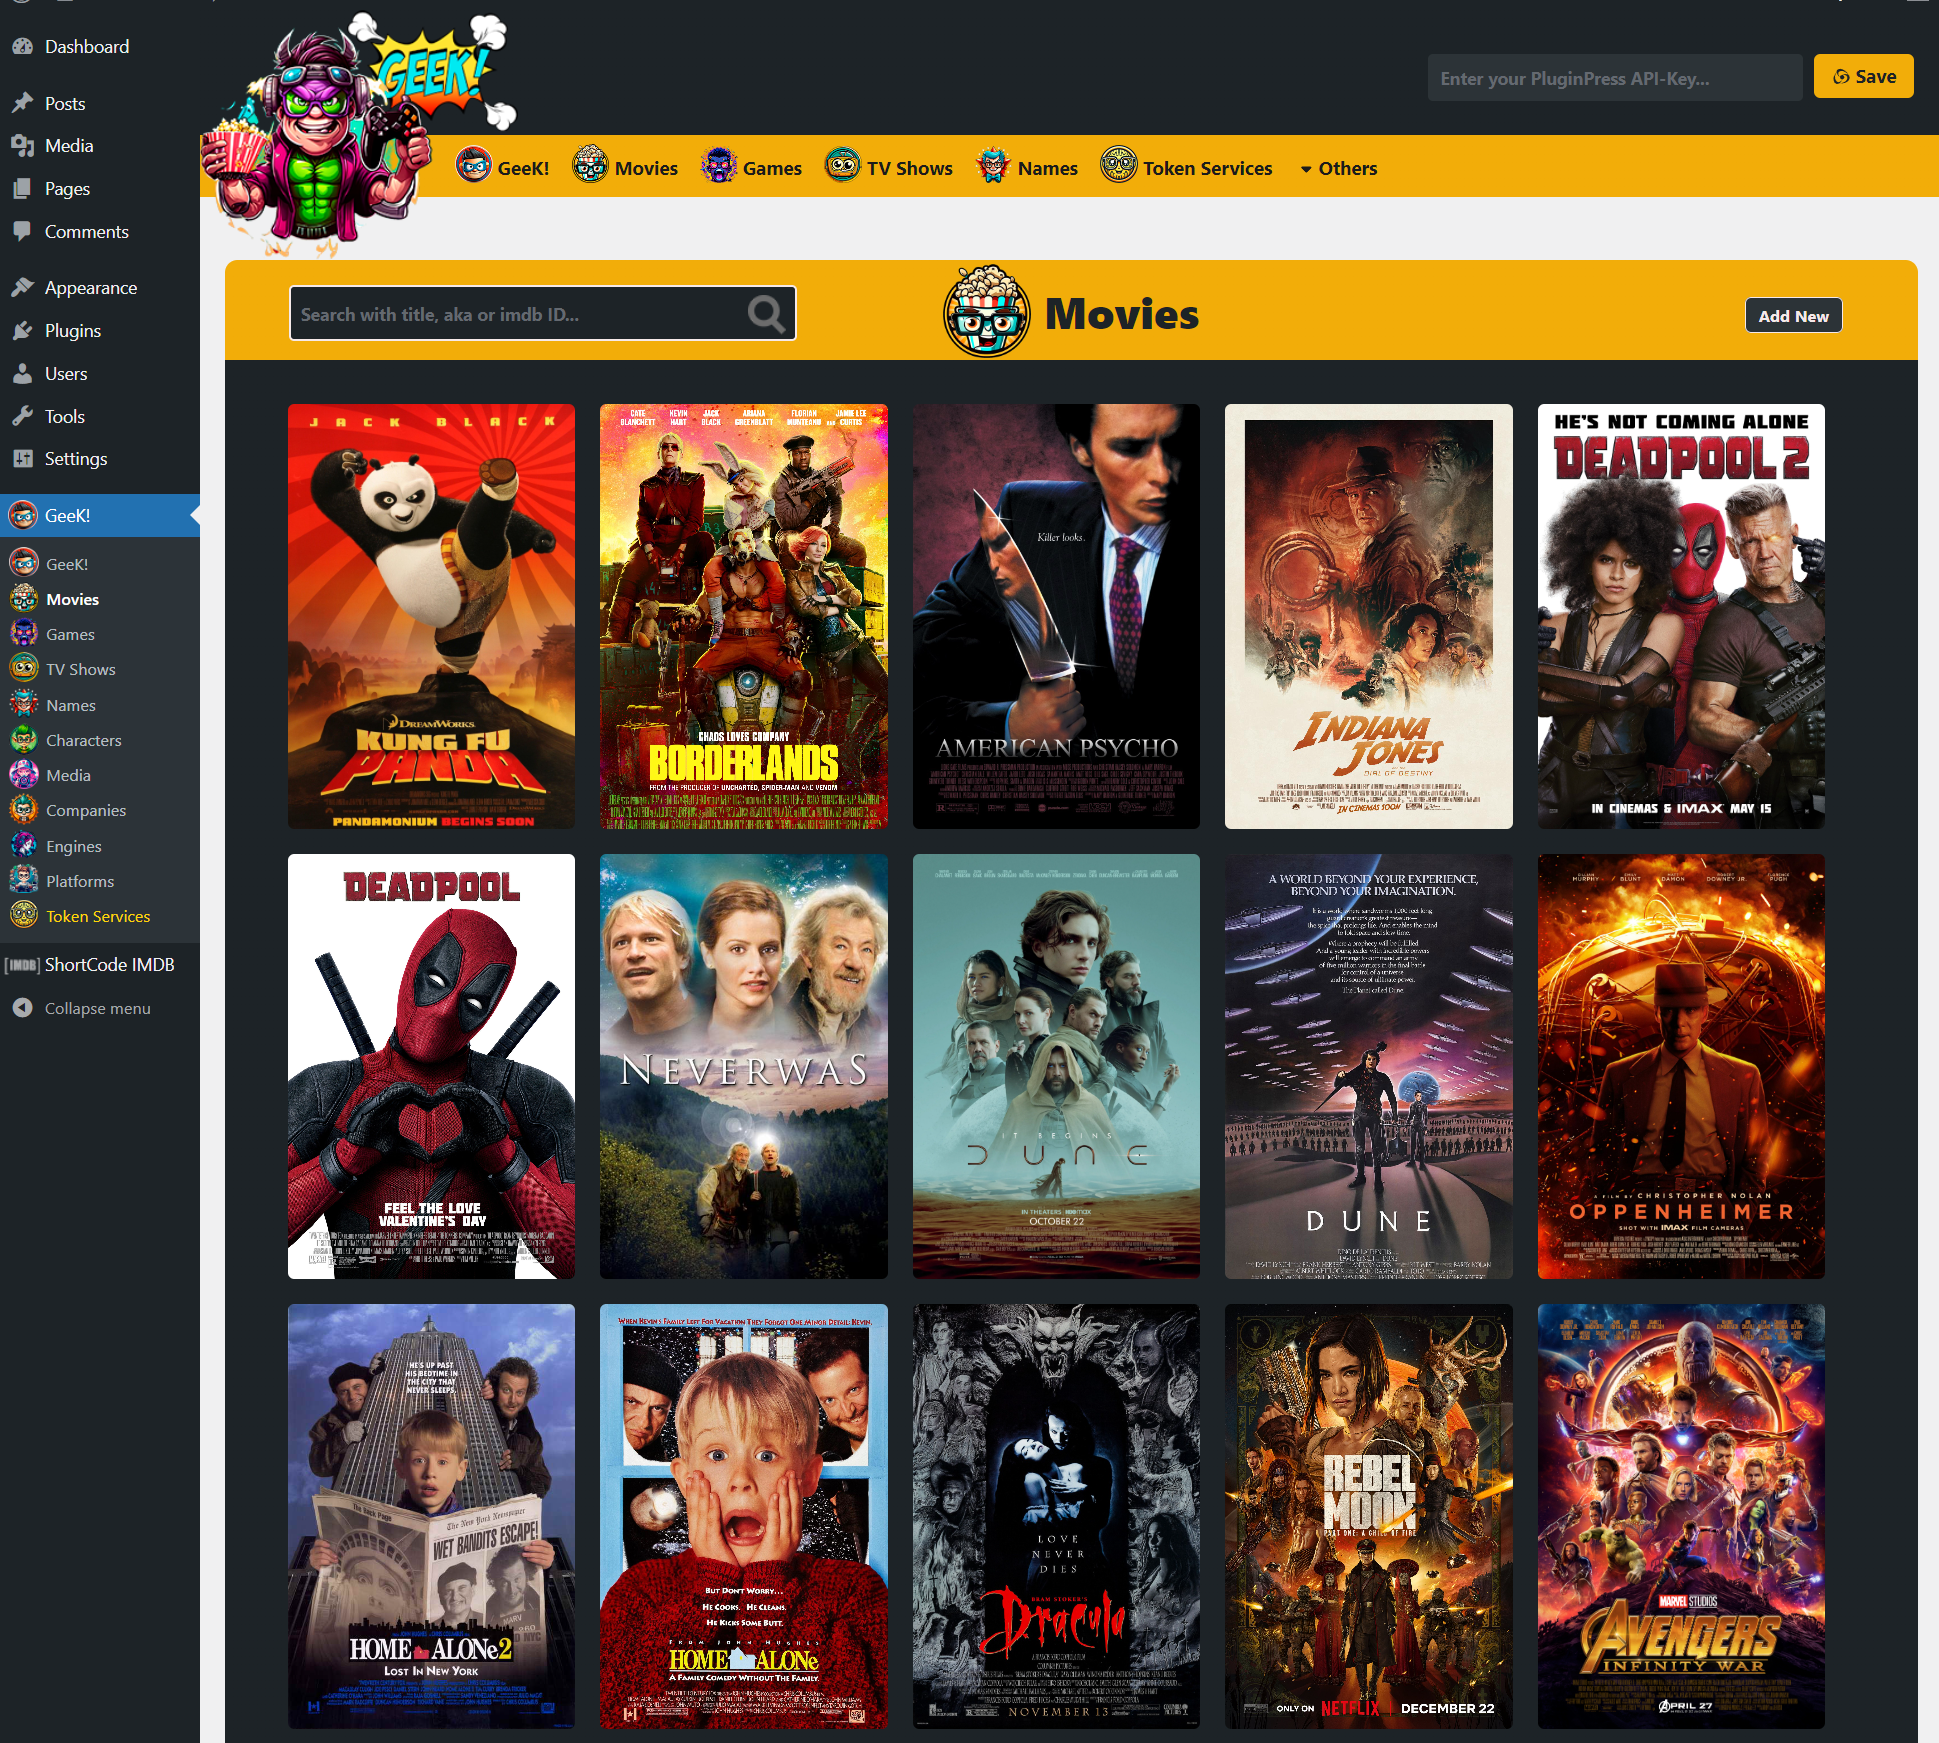This screenshot has width=1939, height=1743.
Task: Open Media in the GeeK! submenu
Action: click(x=68, y=775)
